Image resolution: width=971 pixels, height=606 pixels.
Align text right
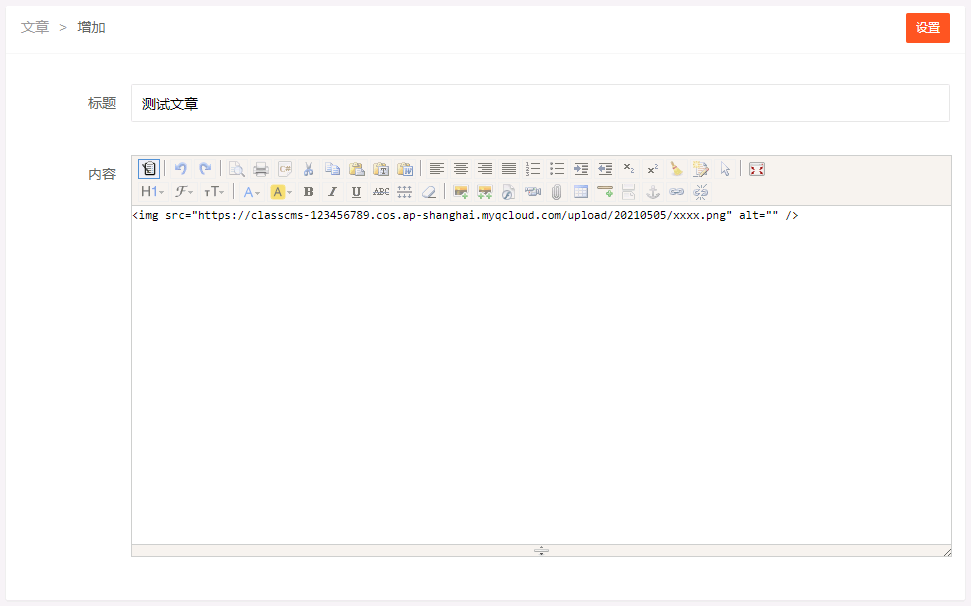pos(485,169)
